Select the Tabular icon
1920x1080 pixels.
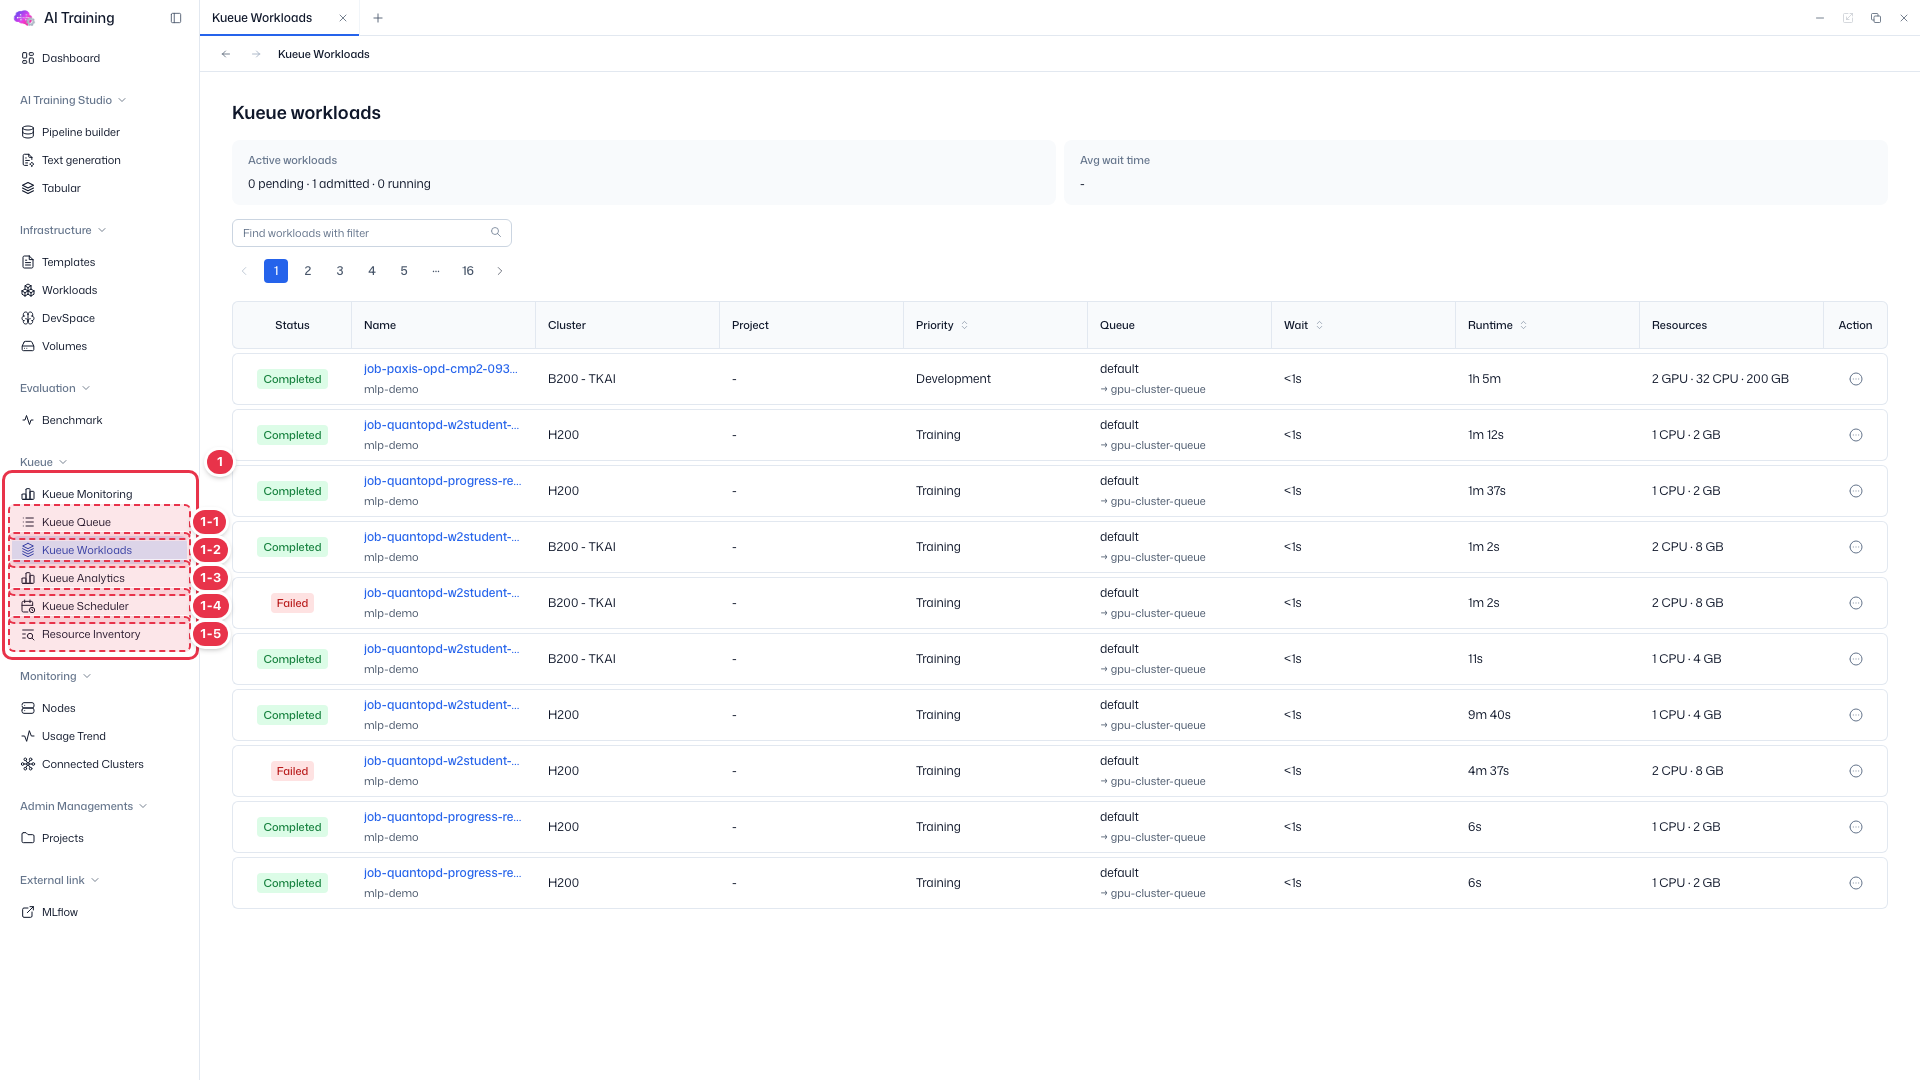pos(28,188)
